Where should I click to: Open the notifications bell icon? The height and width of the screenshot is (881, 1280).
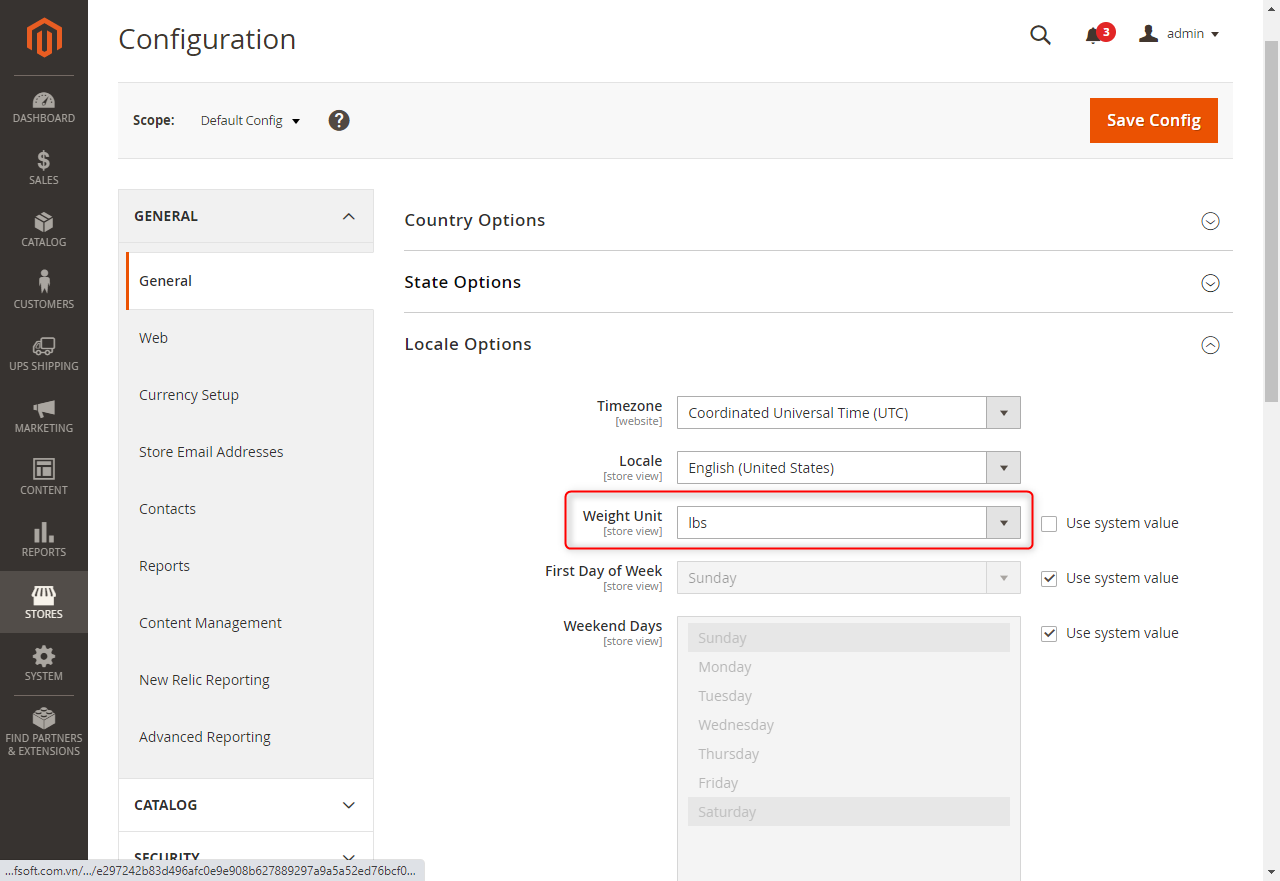(x=1093, y=36)
